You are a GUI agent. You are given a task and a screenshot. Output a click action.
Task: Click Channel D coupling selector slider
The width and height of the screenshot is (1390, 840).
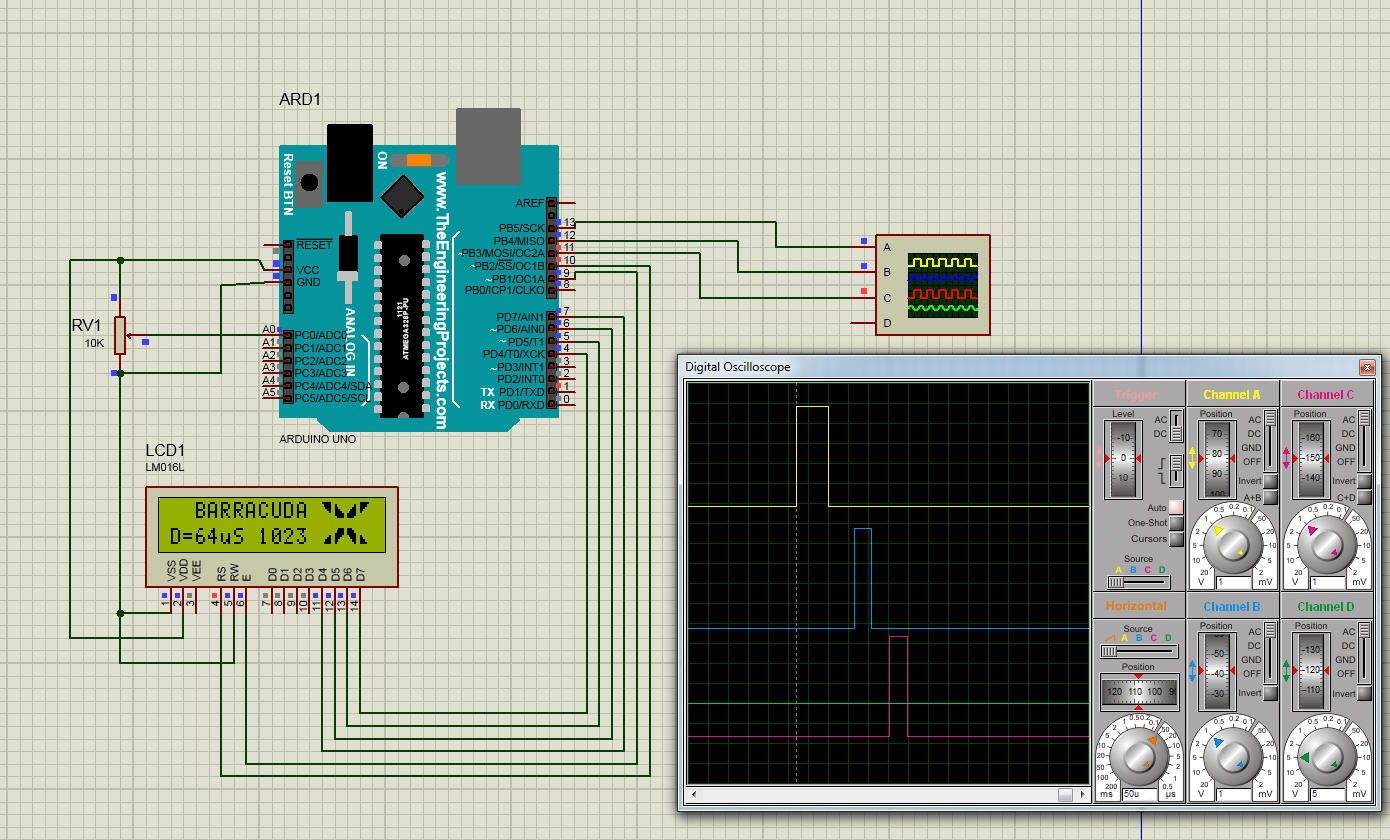point(1363,652)
